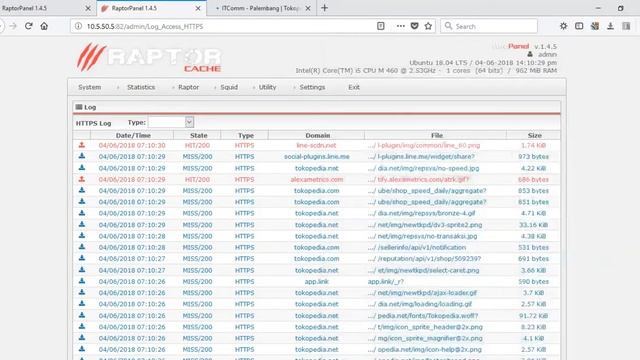Viewport: 640px width, 360px height.
Task: Open the page actions three-dots menu
Action: click(400, 26)
